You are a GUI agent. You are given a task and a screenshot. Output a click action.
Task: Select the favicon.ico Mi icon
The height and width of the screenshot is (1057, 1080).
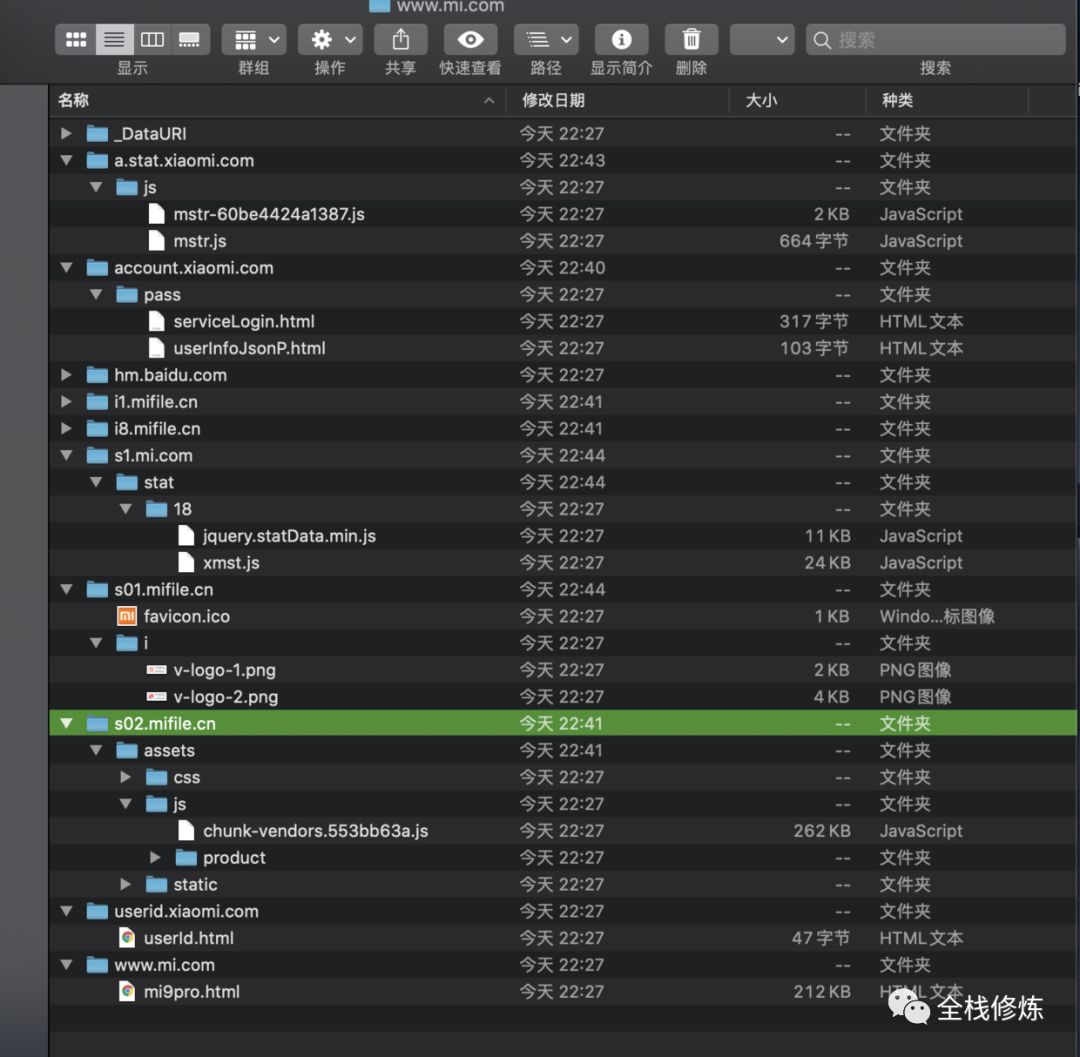[x=127, y=616]
